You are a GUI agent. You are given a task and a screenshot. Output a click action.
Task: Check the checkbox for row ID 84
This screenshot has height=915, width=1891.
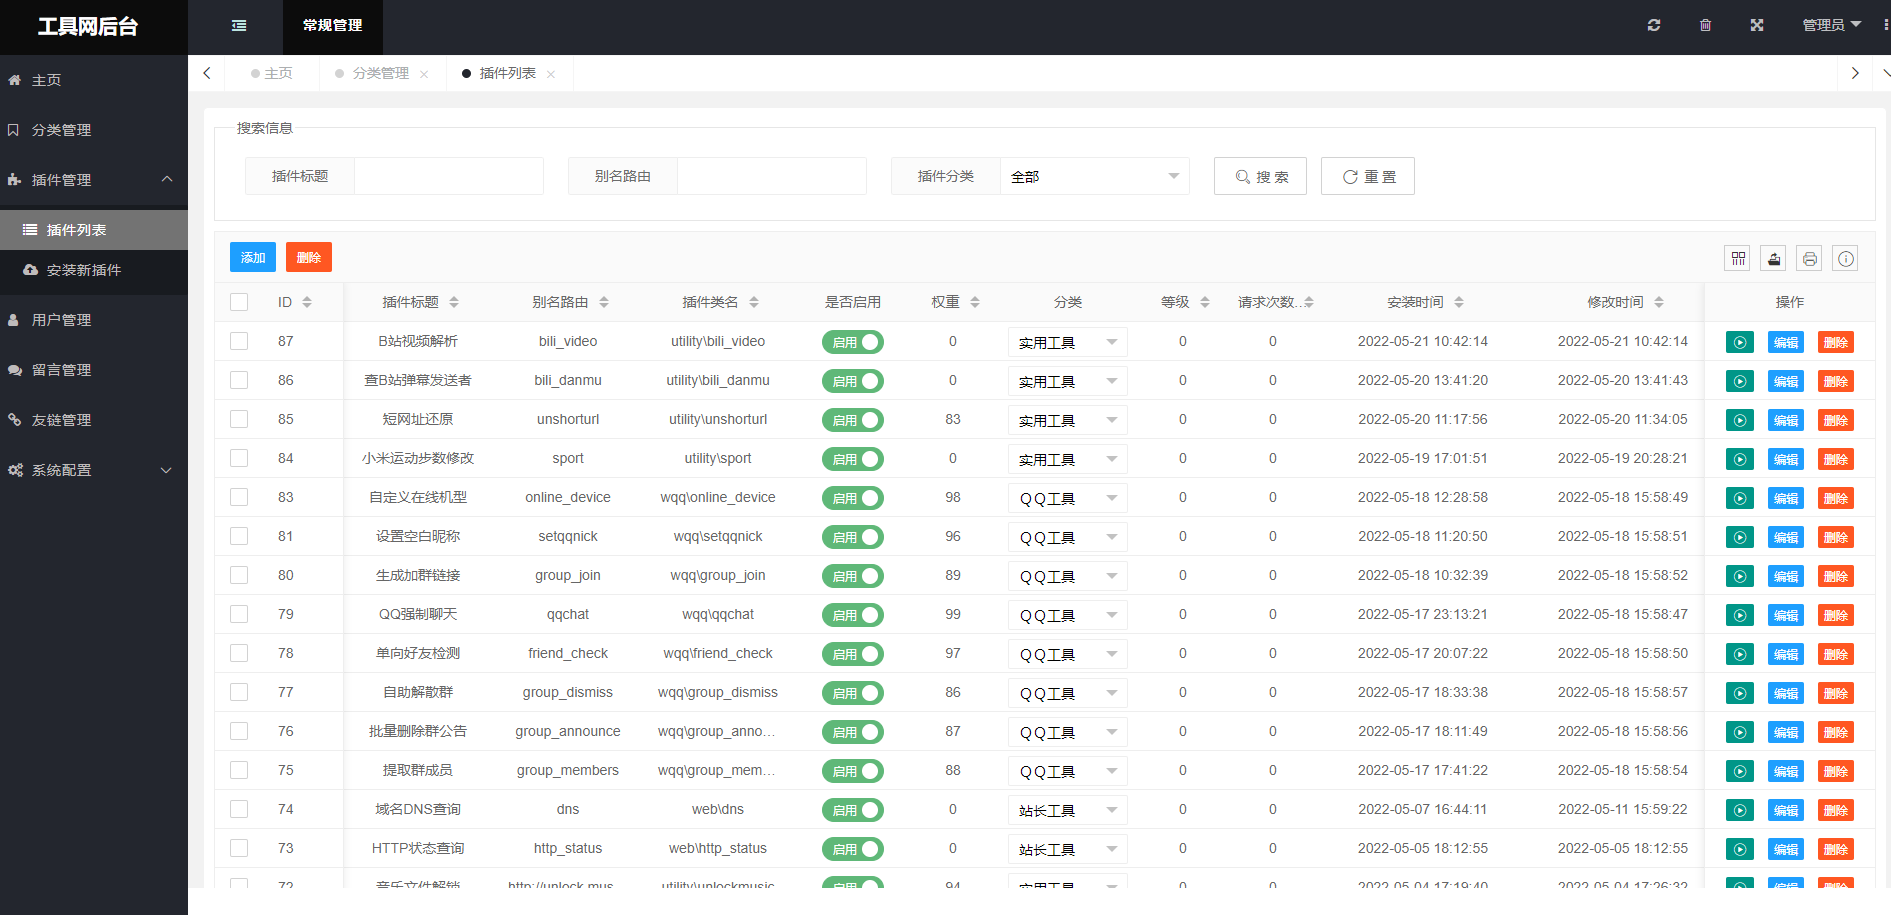(239, 458)
